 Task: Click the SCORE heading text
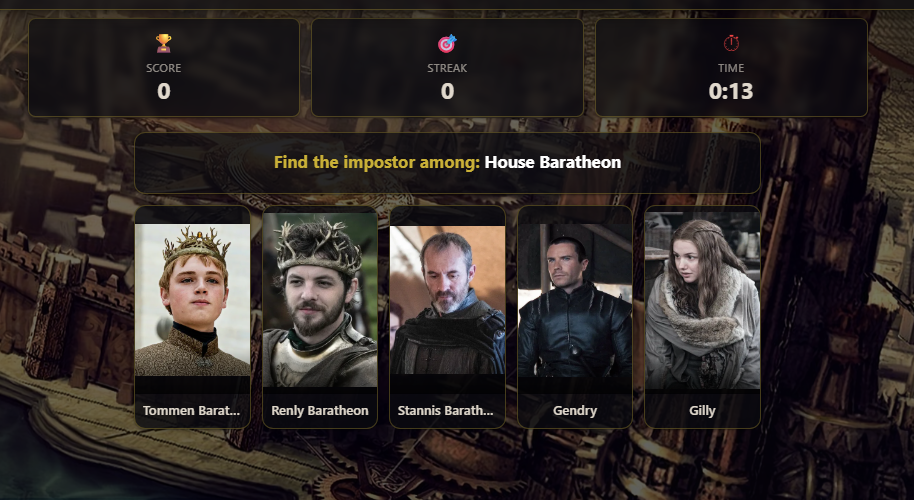164,68
